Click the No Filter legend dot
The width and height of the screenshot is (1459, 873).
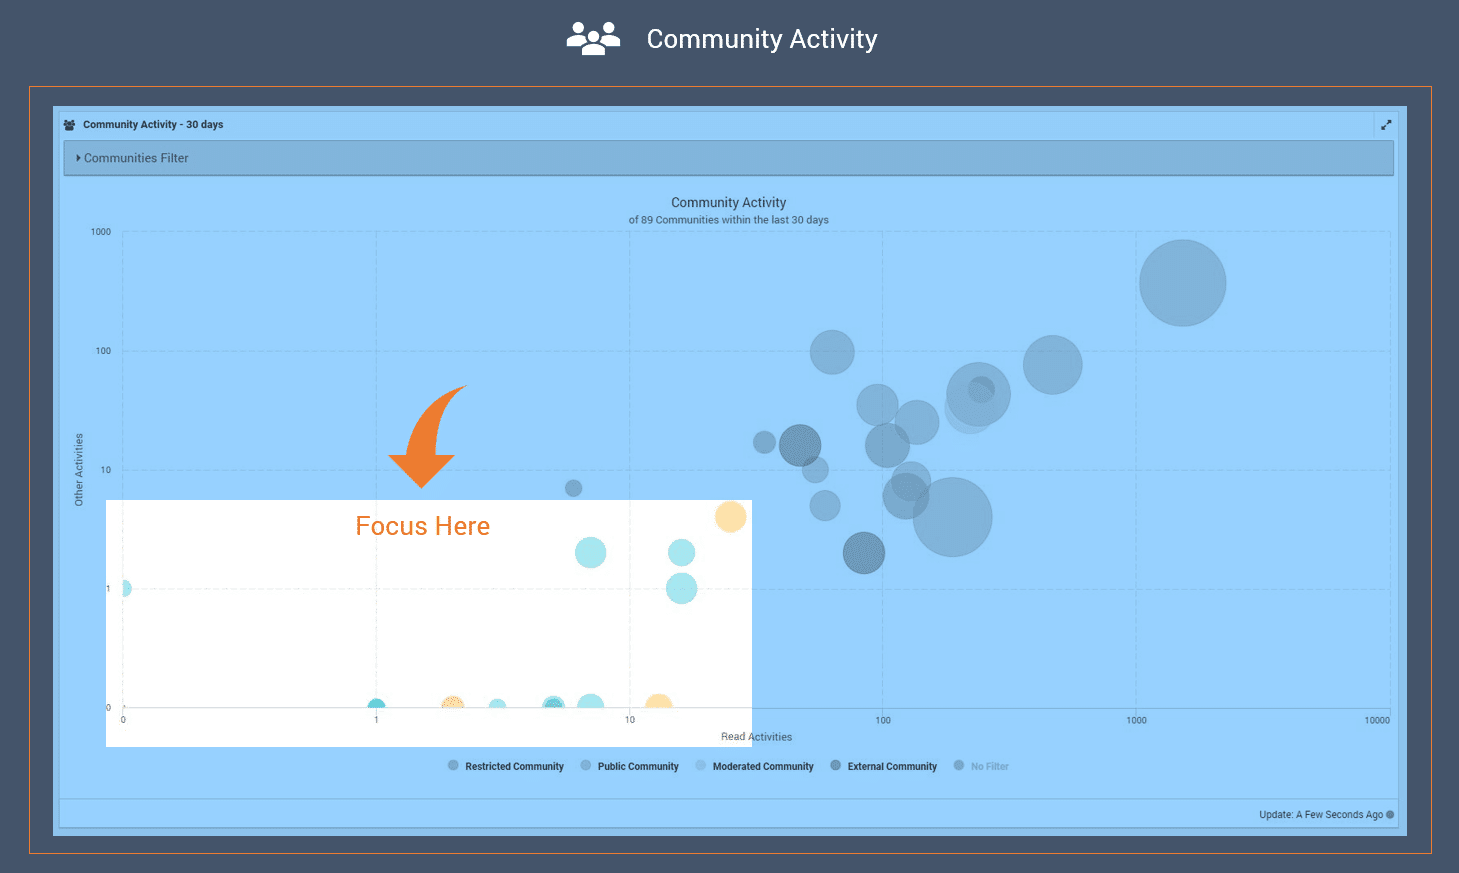[959, 766]
